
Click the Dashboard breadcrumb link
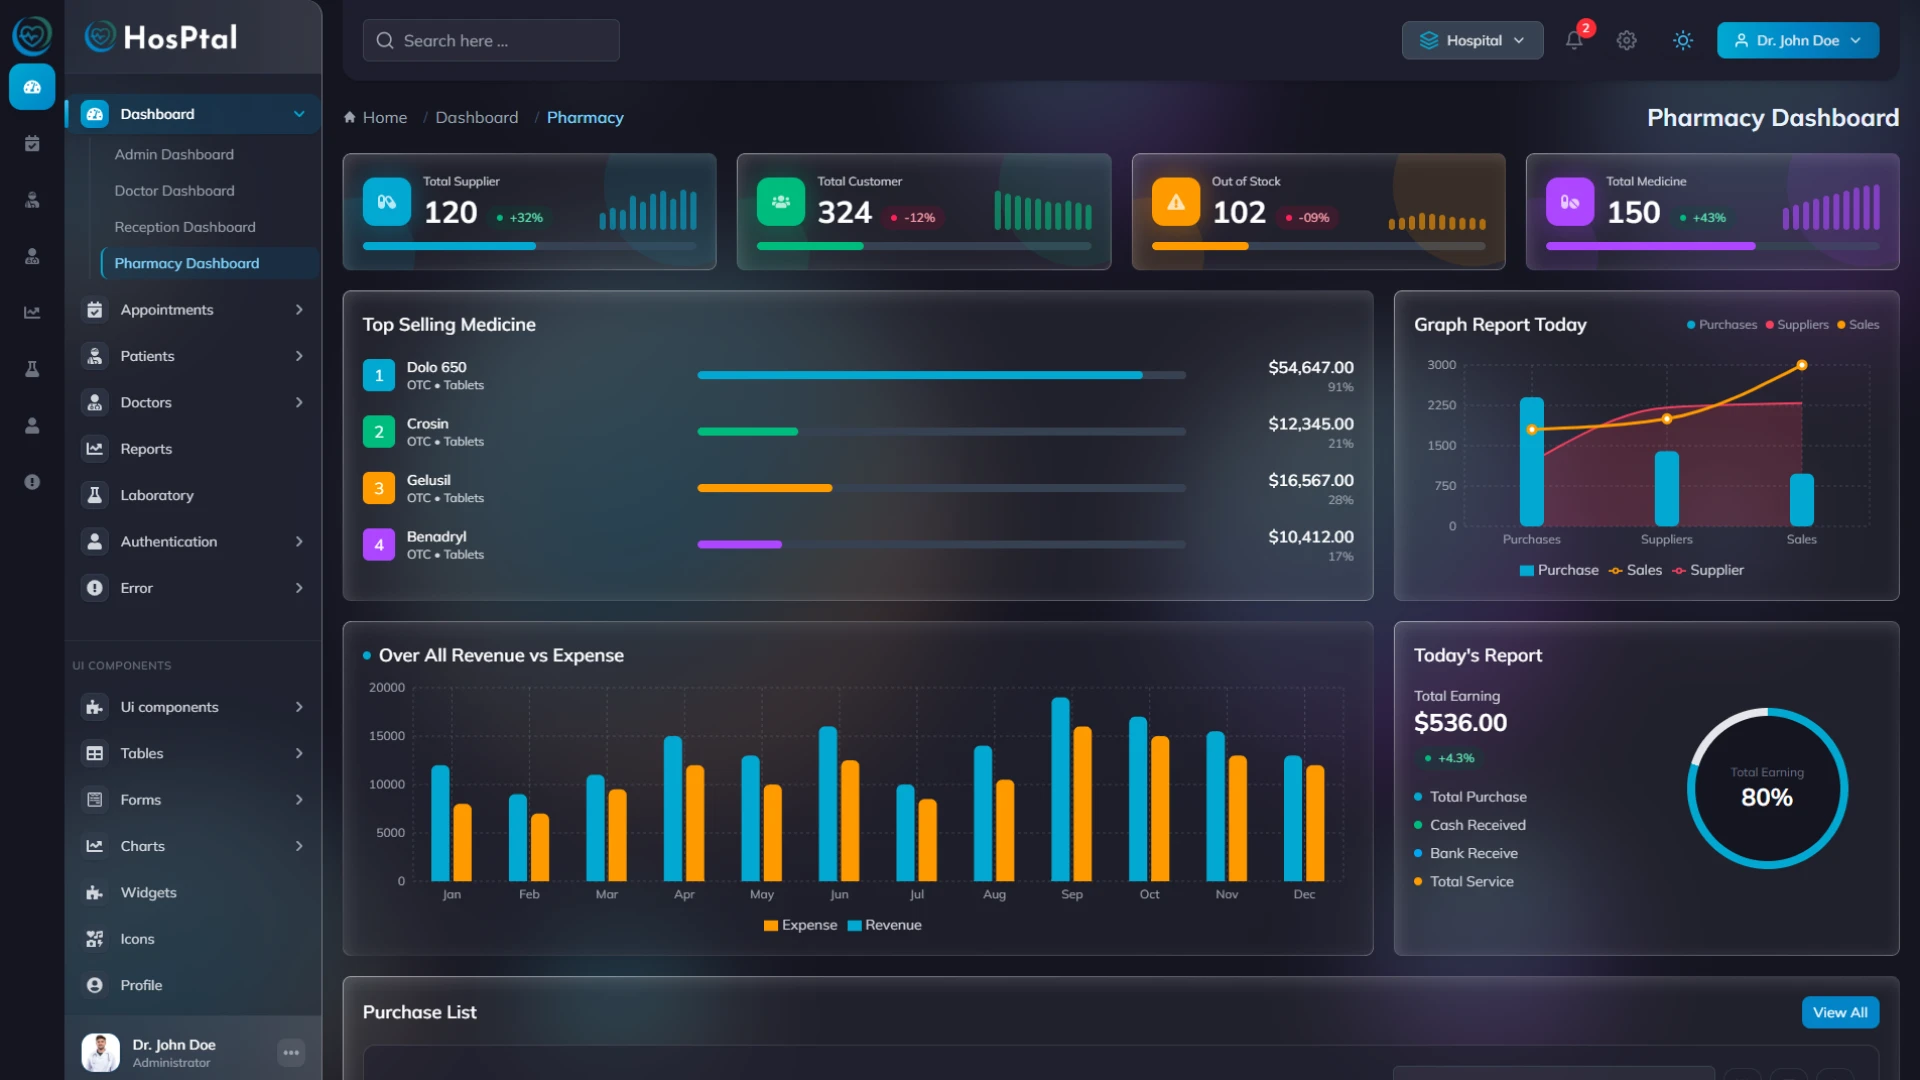coord(476,117)
